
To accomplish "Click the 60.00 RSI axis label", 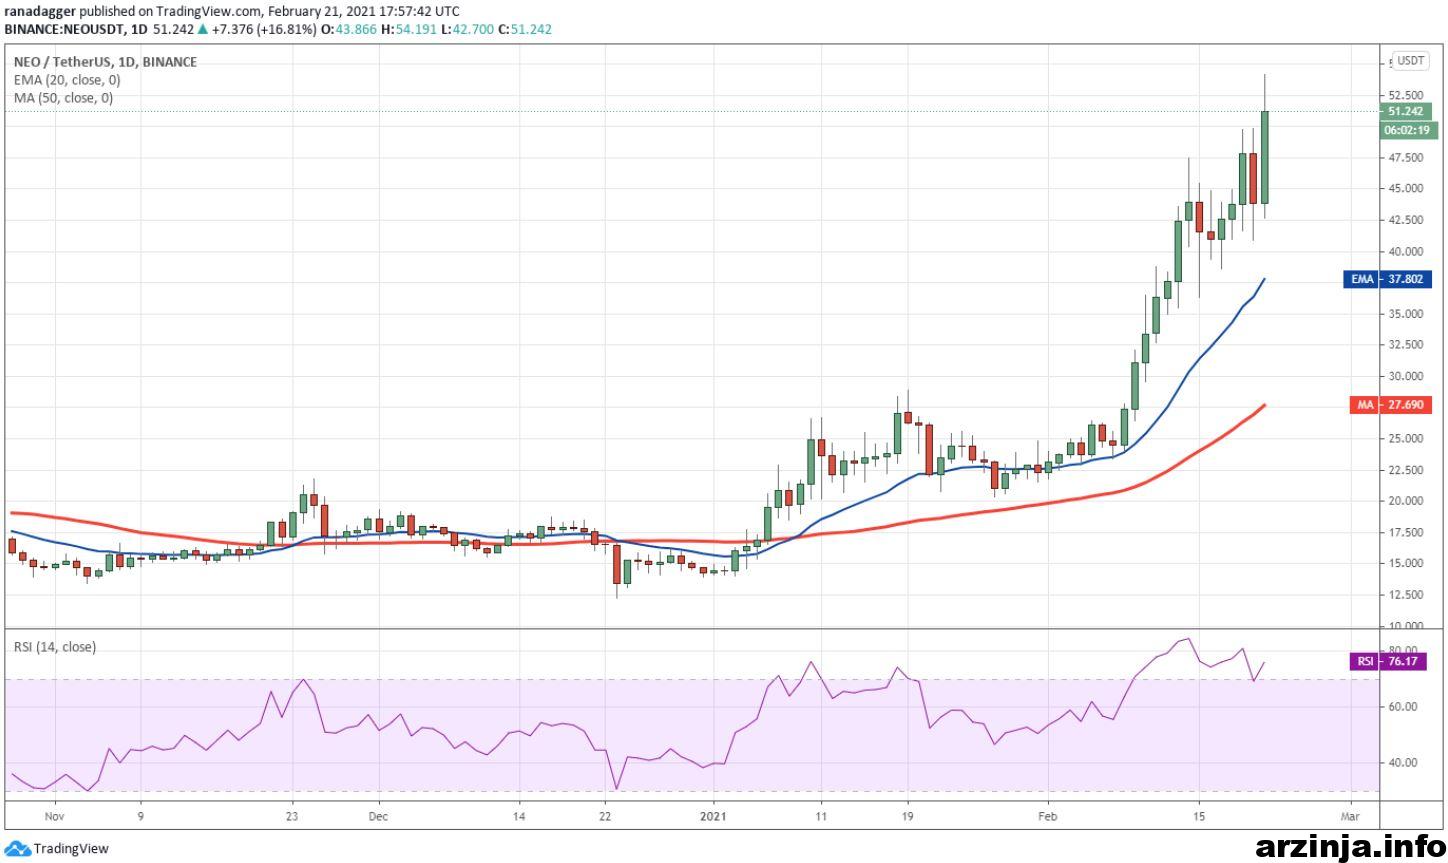I will click(1403, 707).
